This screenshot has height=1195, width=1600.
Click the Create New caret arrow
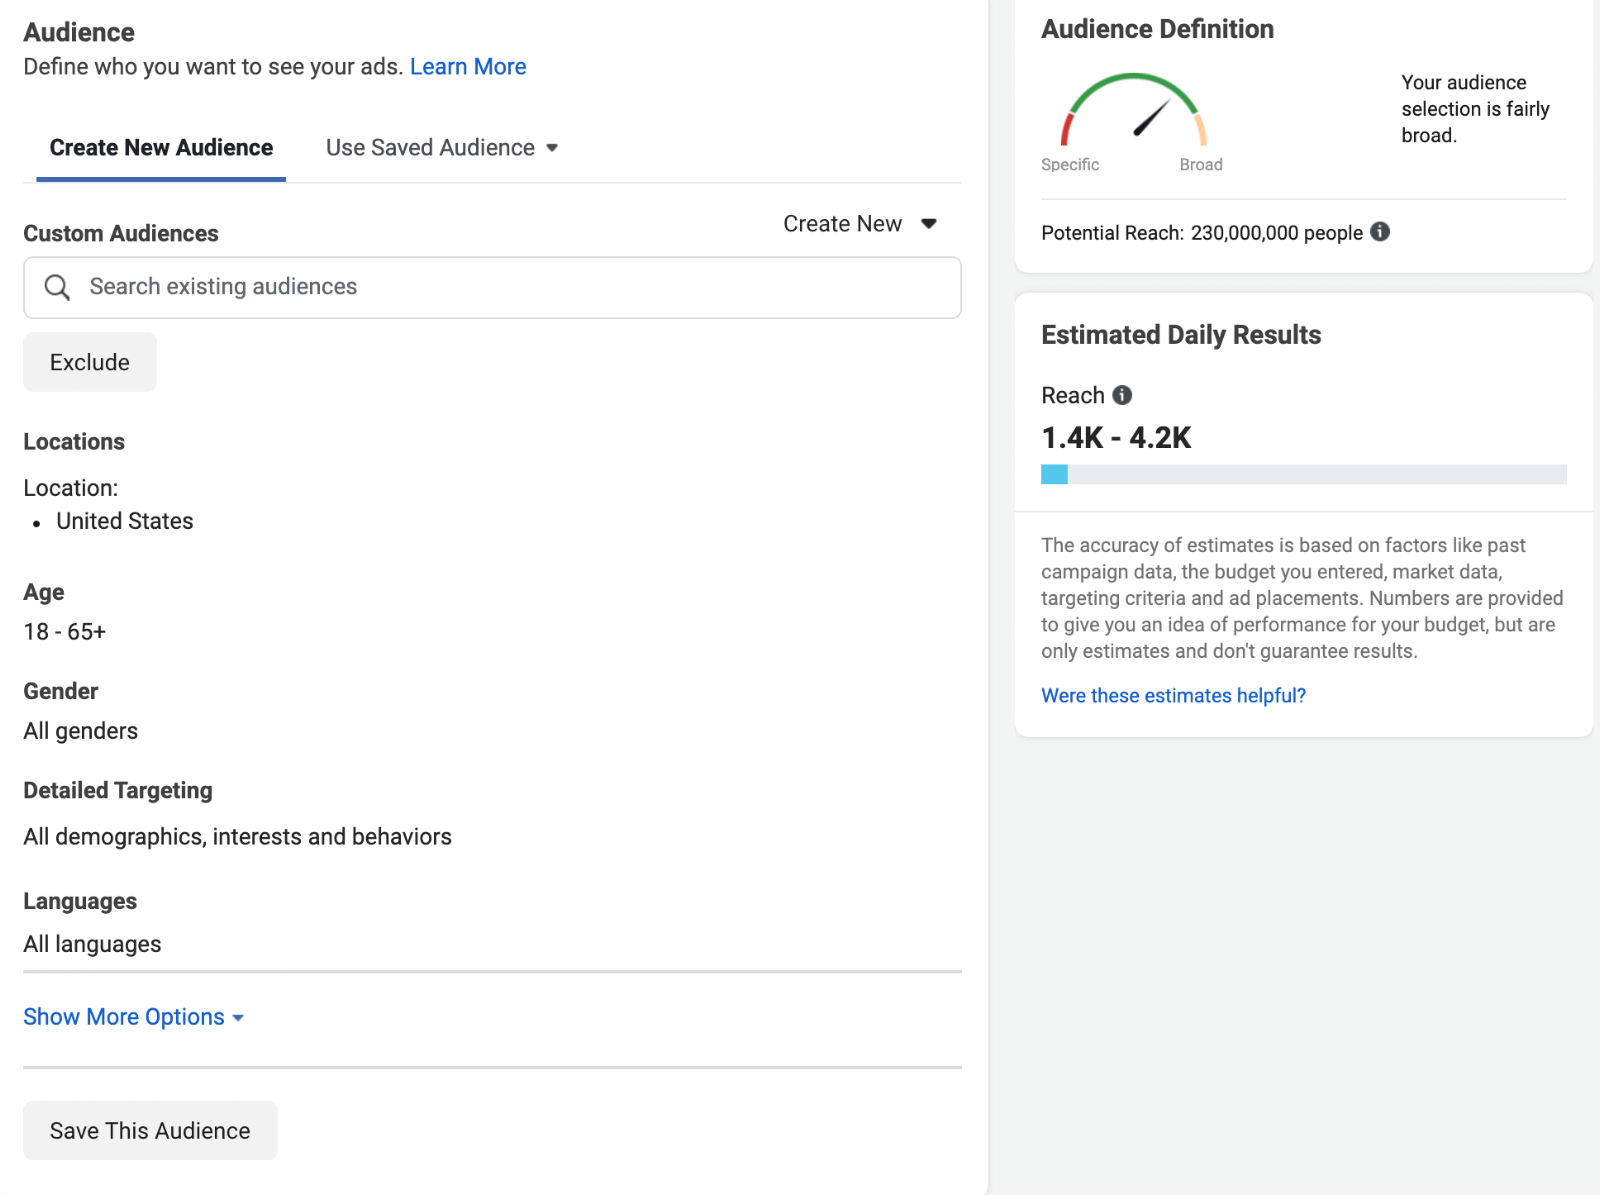pos(929,224)
